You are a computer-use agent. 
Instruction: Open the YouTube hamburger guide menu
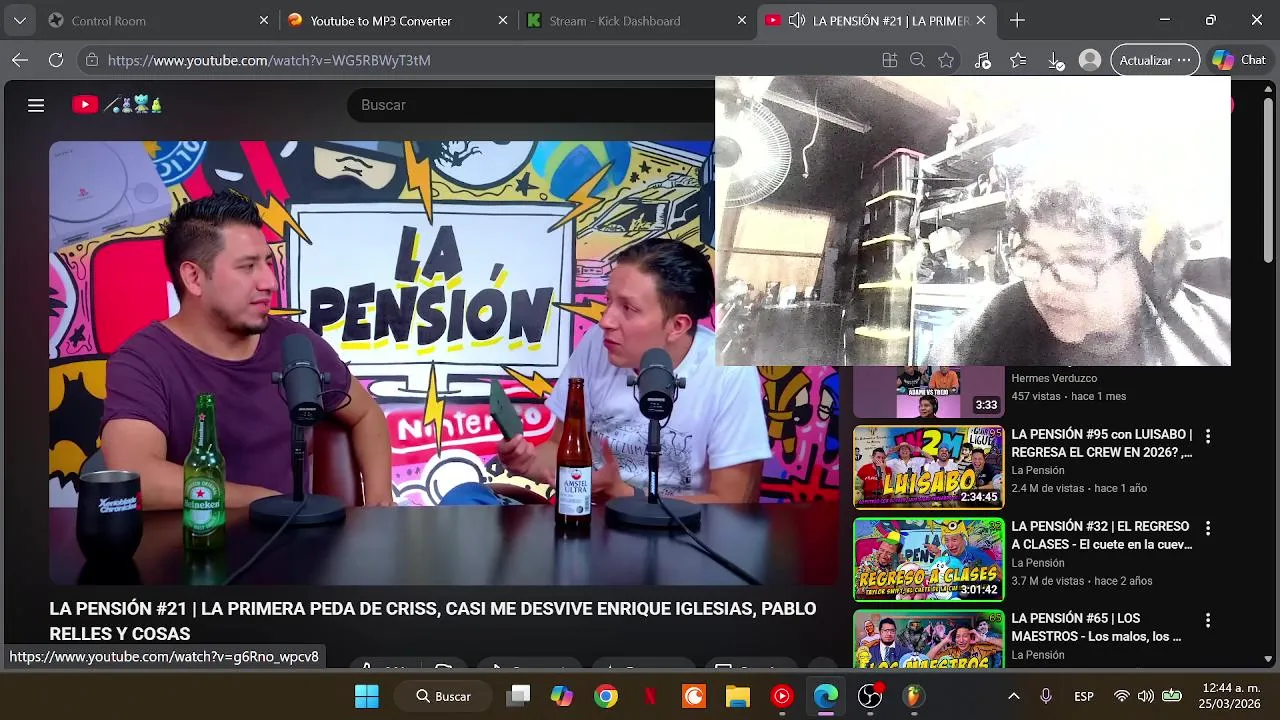tap(36, 105)
